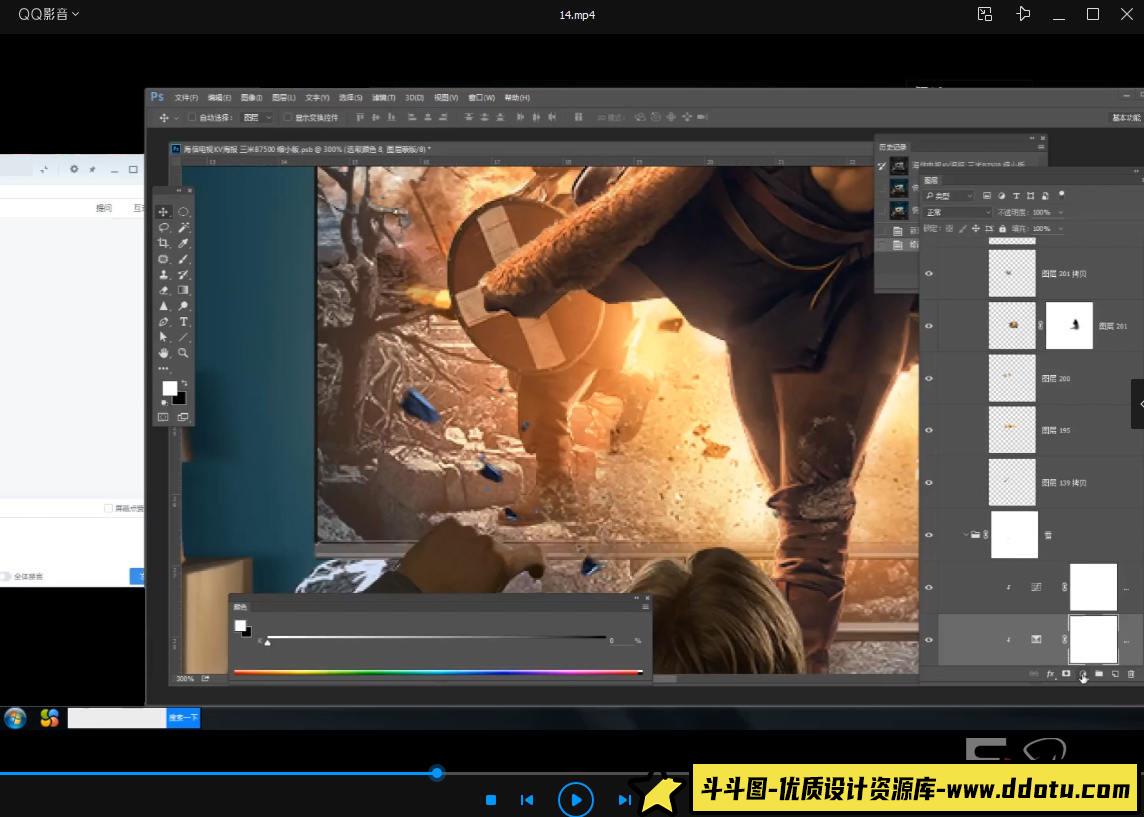Select the Elliptical Marquee tool

tap(183, 212)
